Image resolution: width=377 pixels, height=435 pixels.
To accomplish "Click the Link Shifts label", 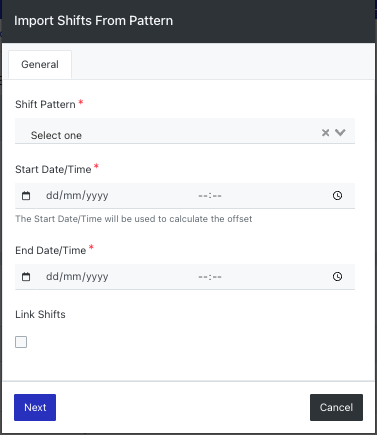I will click(x=40, y=314).
